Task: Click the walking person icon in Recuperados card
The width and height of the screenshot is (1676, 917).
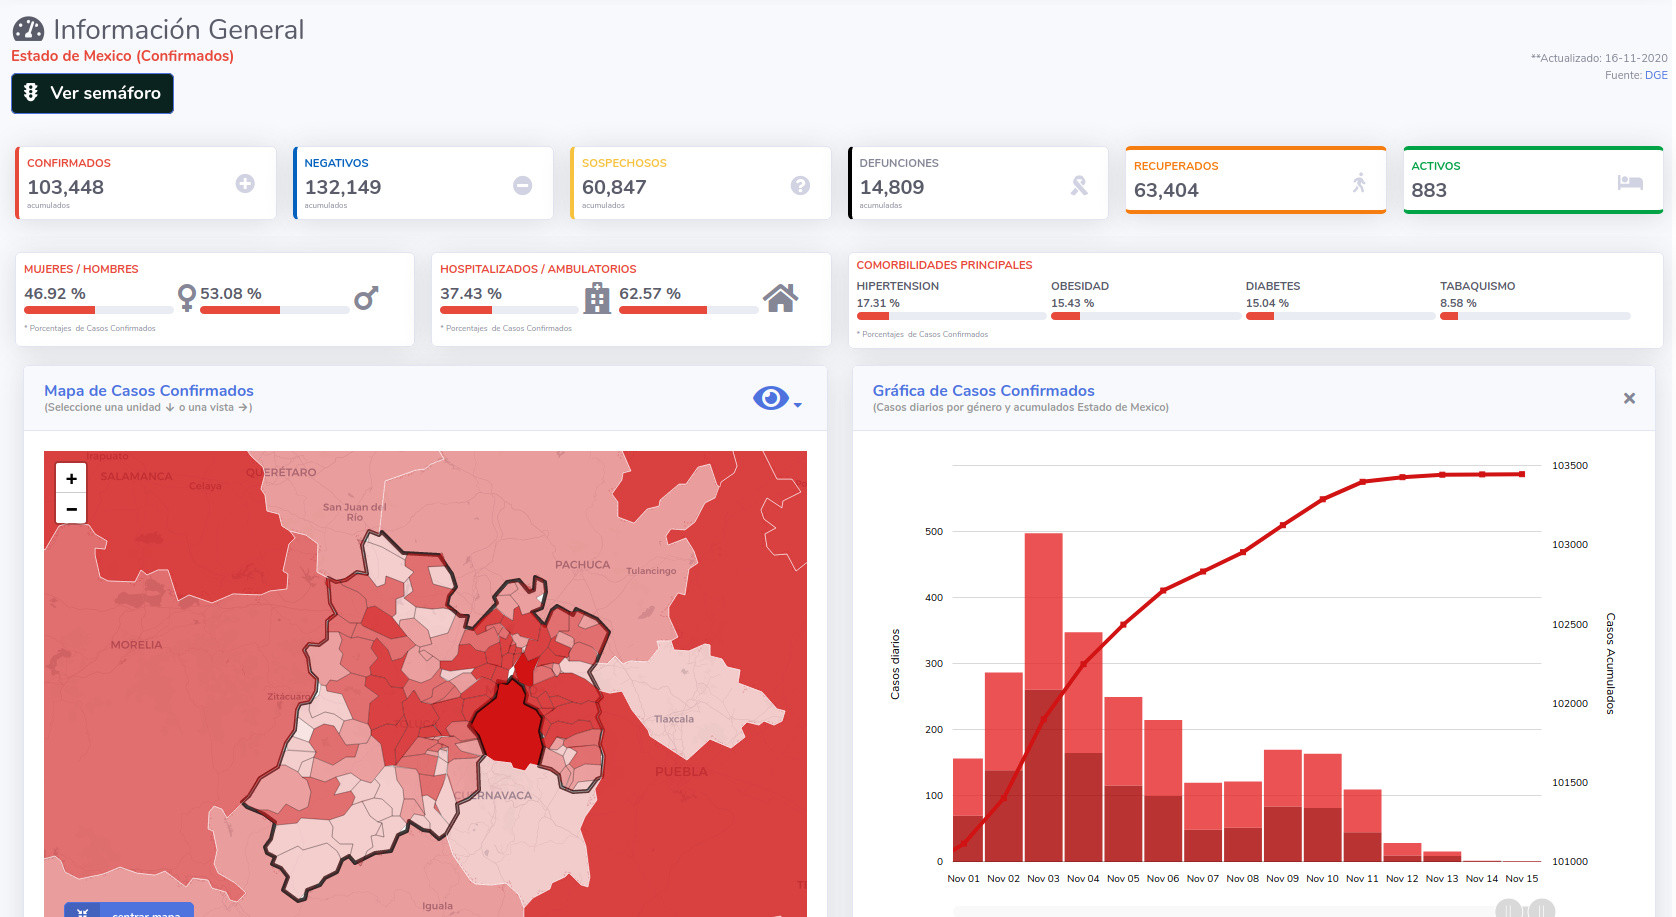Action: coord(1359,182)
